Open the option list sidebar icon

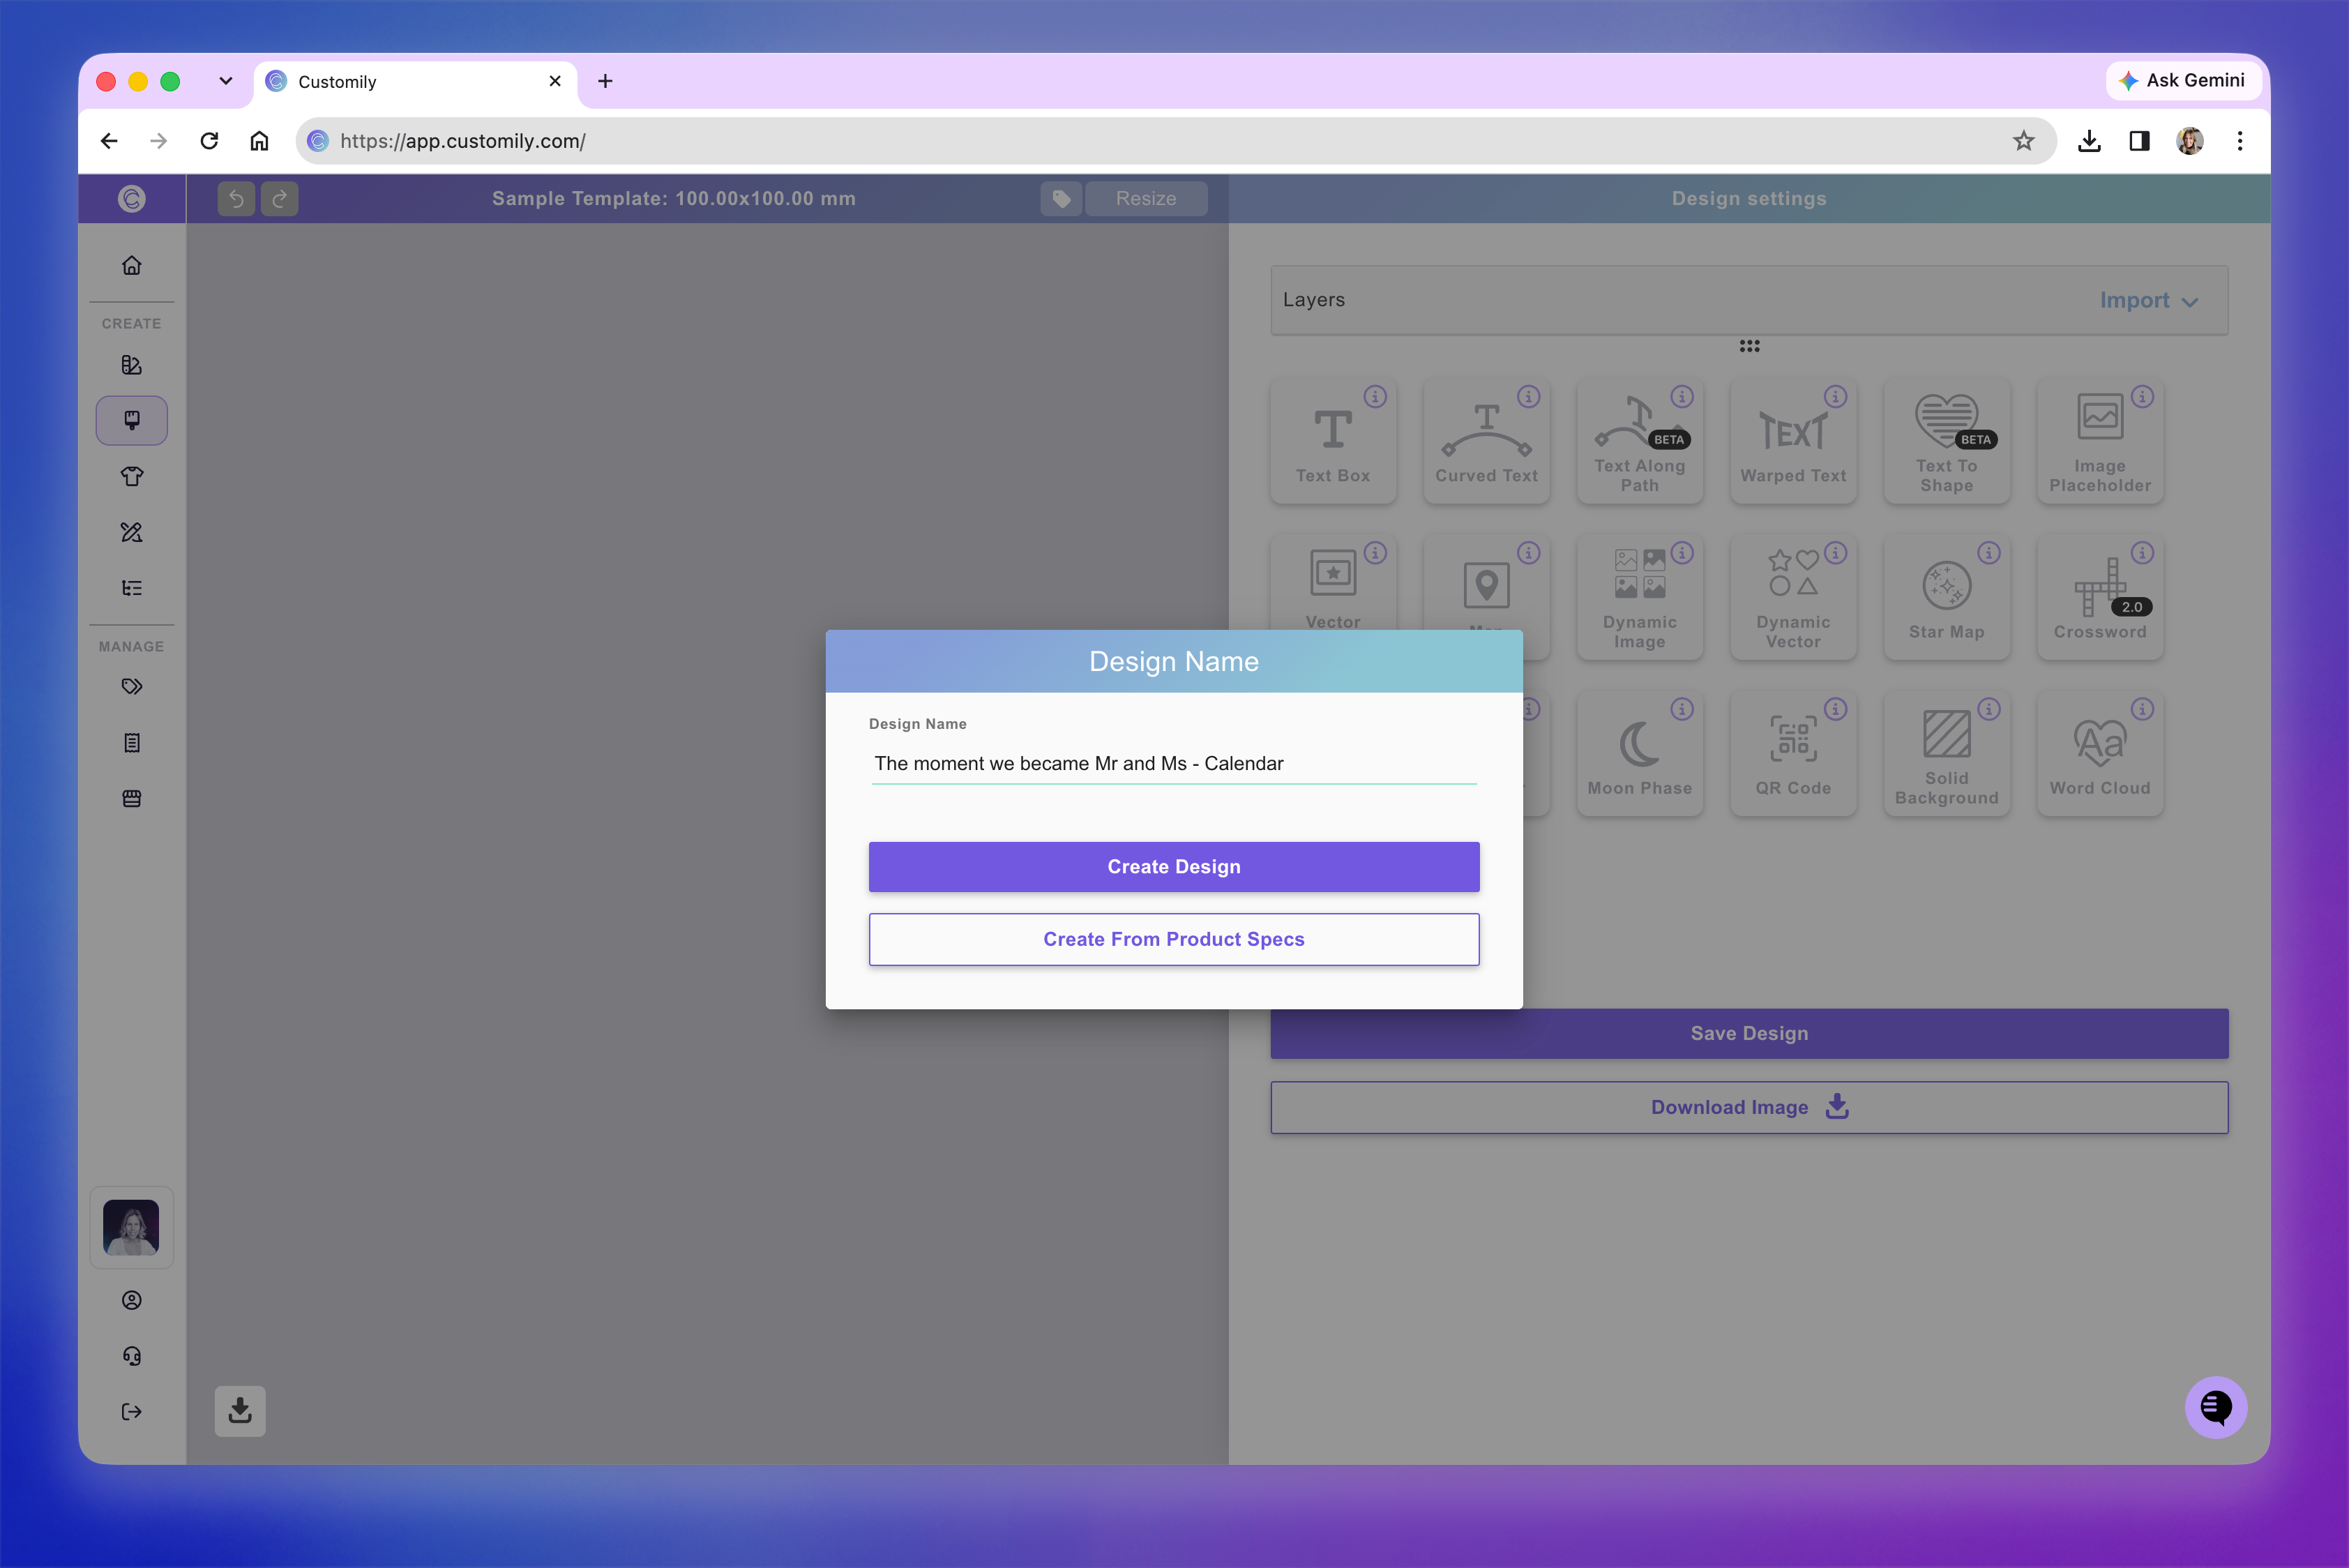click(x=131, y=588)
